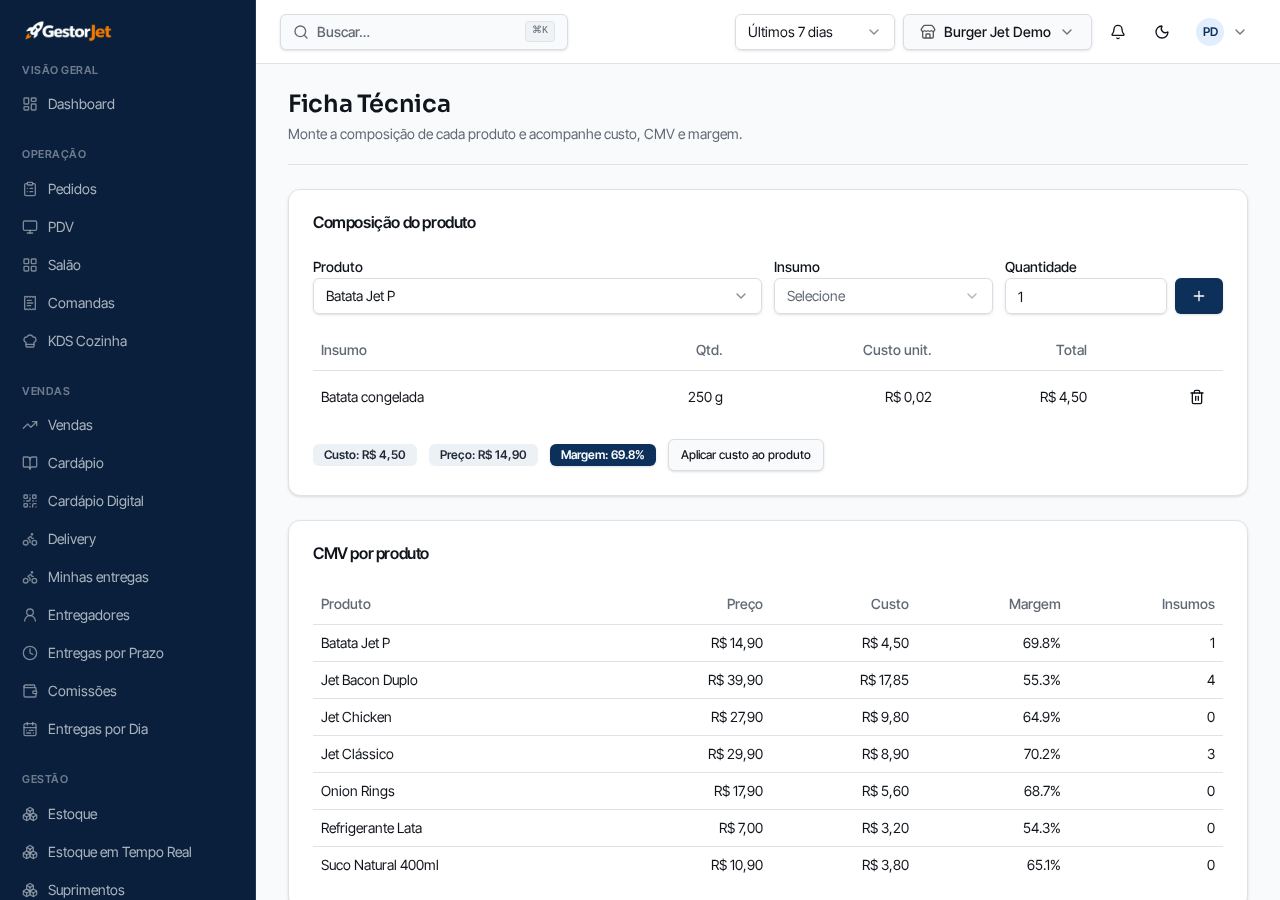Click the Cardápio Digital QR icon
Viewport: 1280px width, 900px height.
click(30, 501)
